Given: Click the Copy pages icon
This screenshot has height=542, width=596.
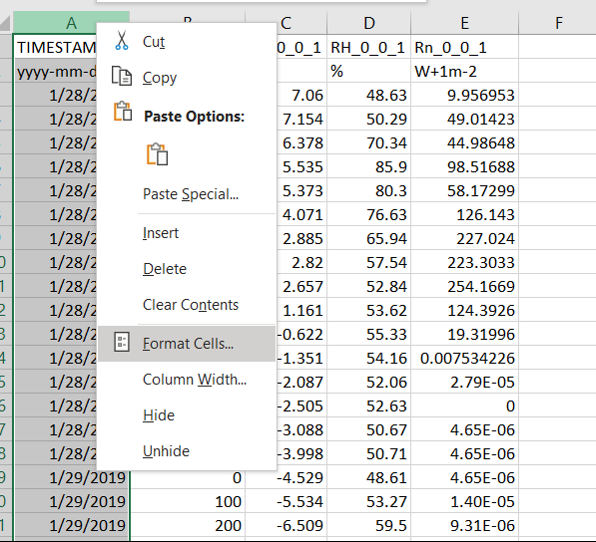Looking at the screenshot, I should [x=122, y=76].
